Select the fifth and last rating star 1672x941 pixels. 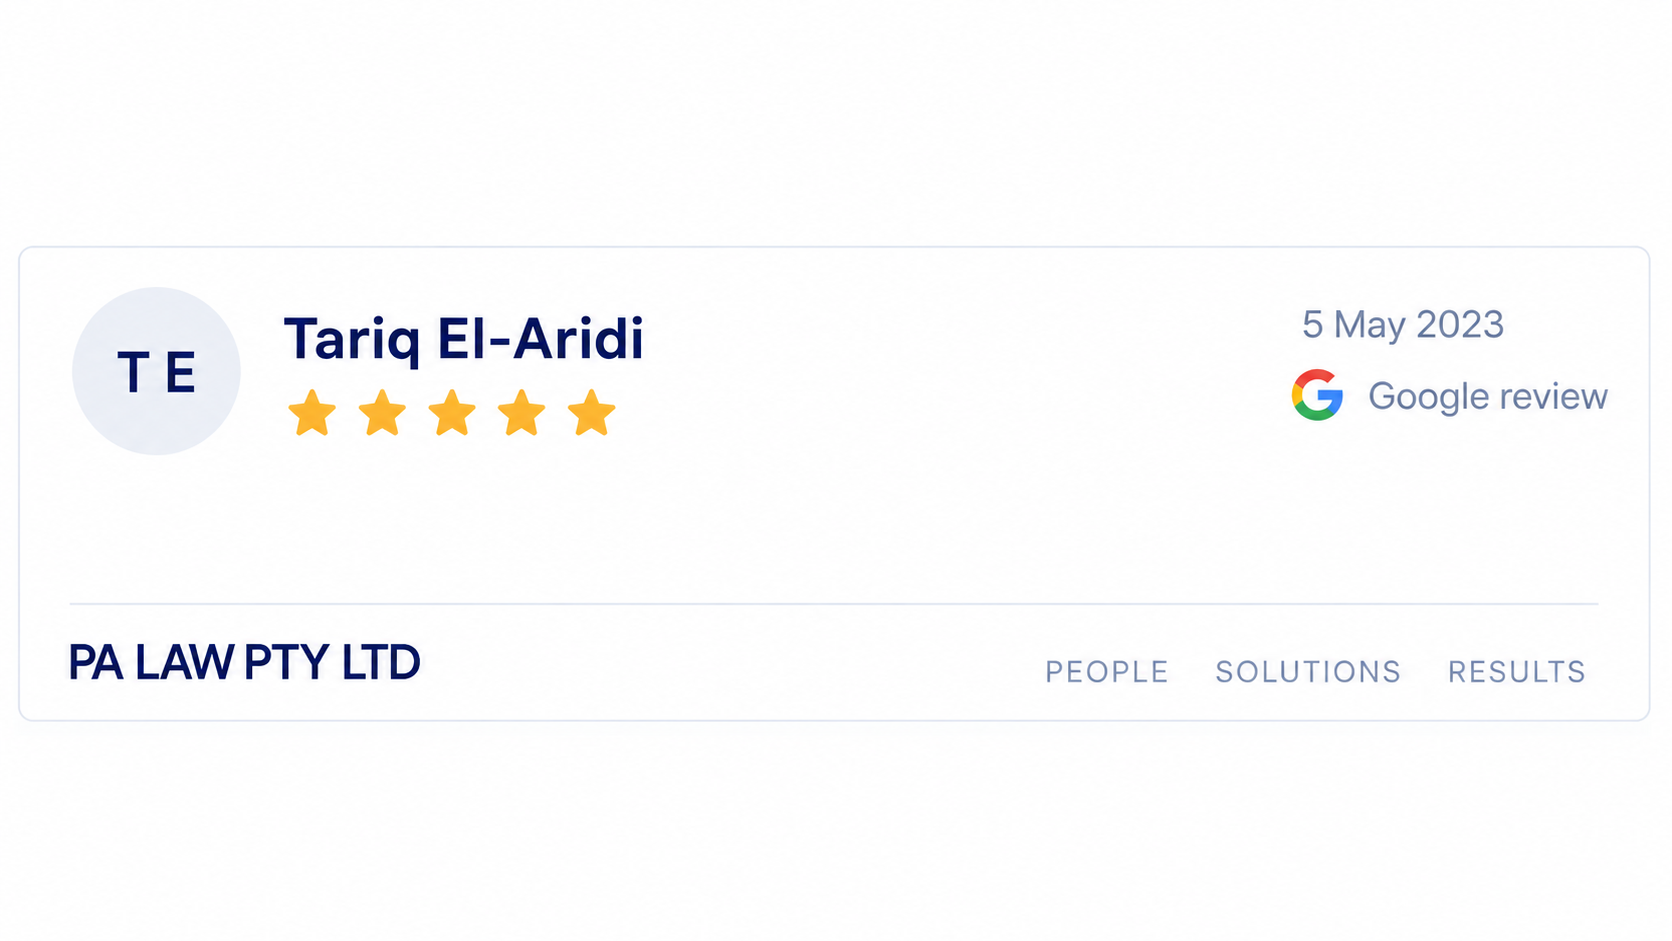[x=592, y=413]
